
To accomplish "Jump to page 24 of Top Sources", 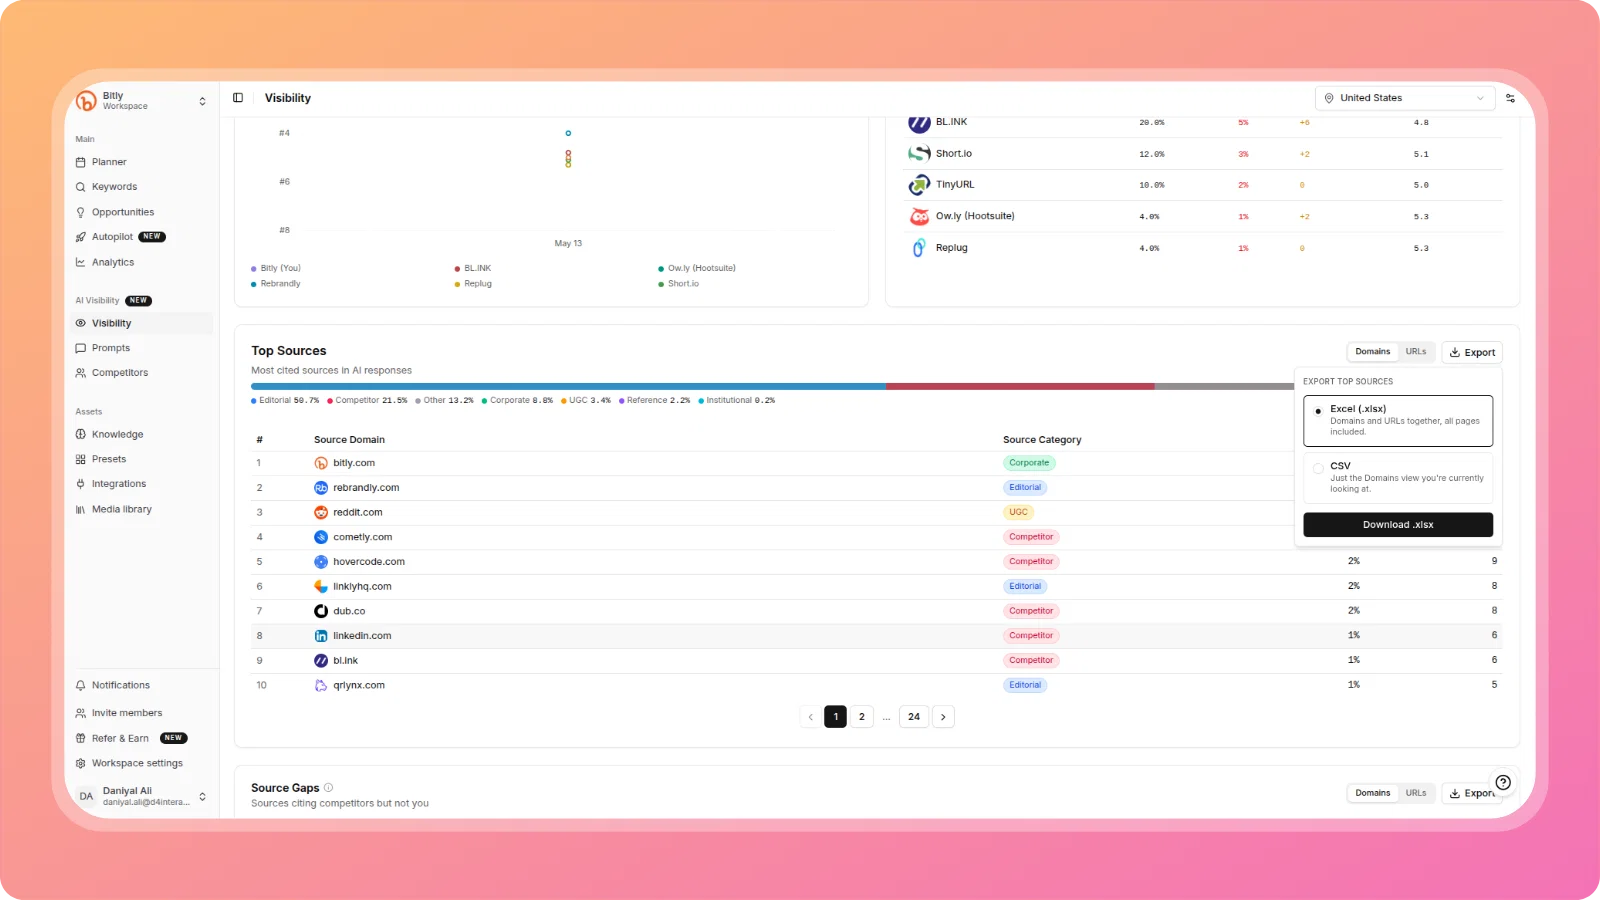I will [x=914, y=717].
